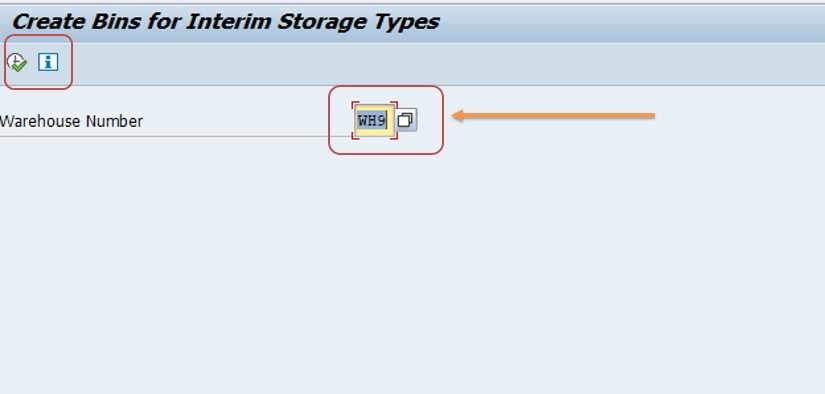Focus the Warehouse Number field containing WH9
Viewport: 825px width, 394px height.
pyautogui.click(x=374, y=120)
